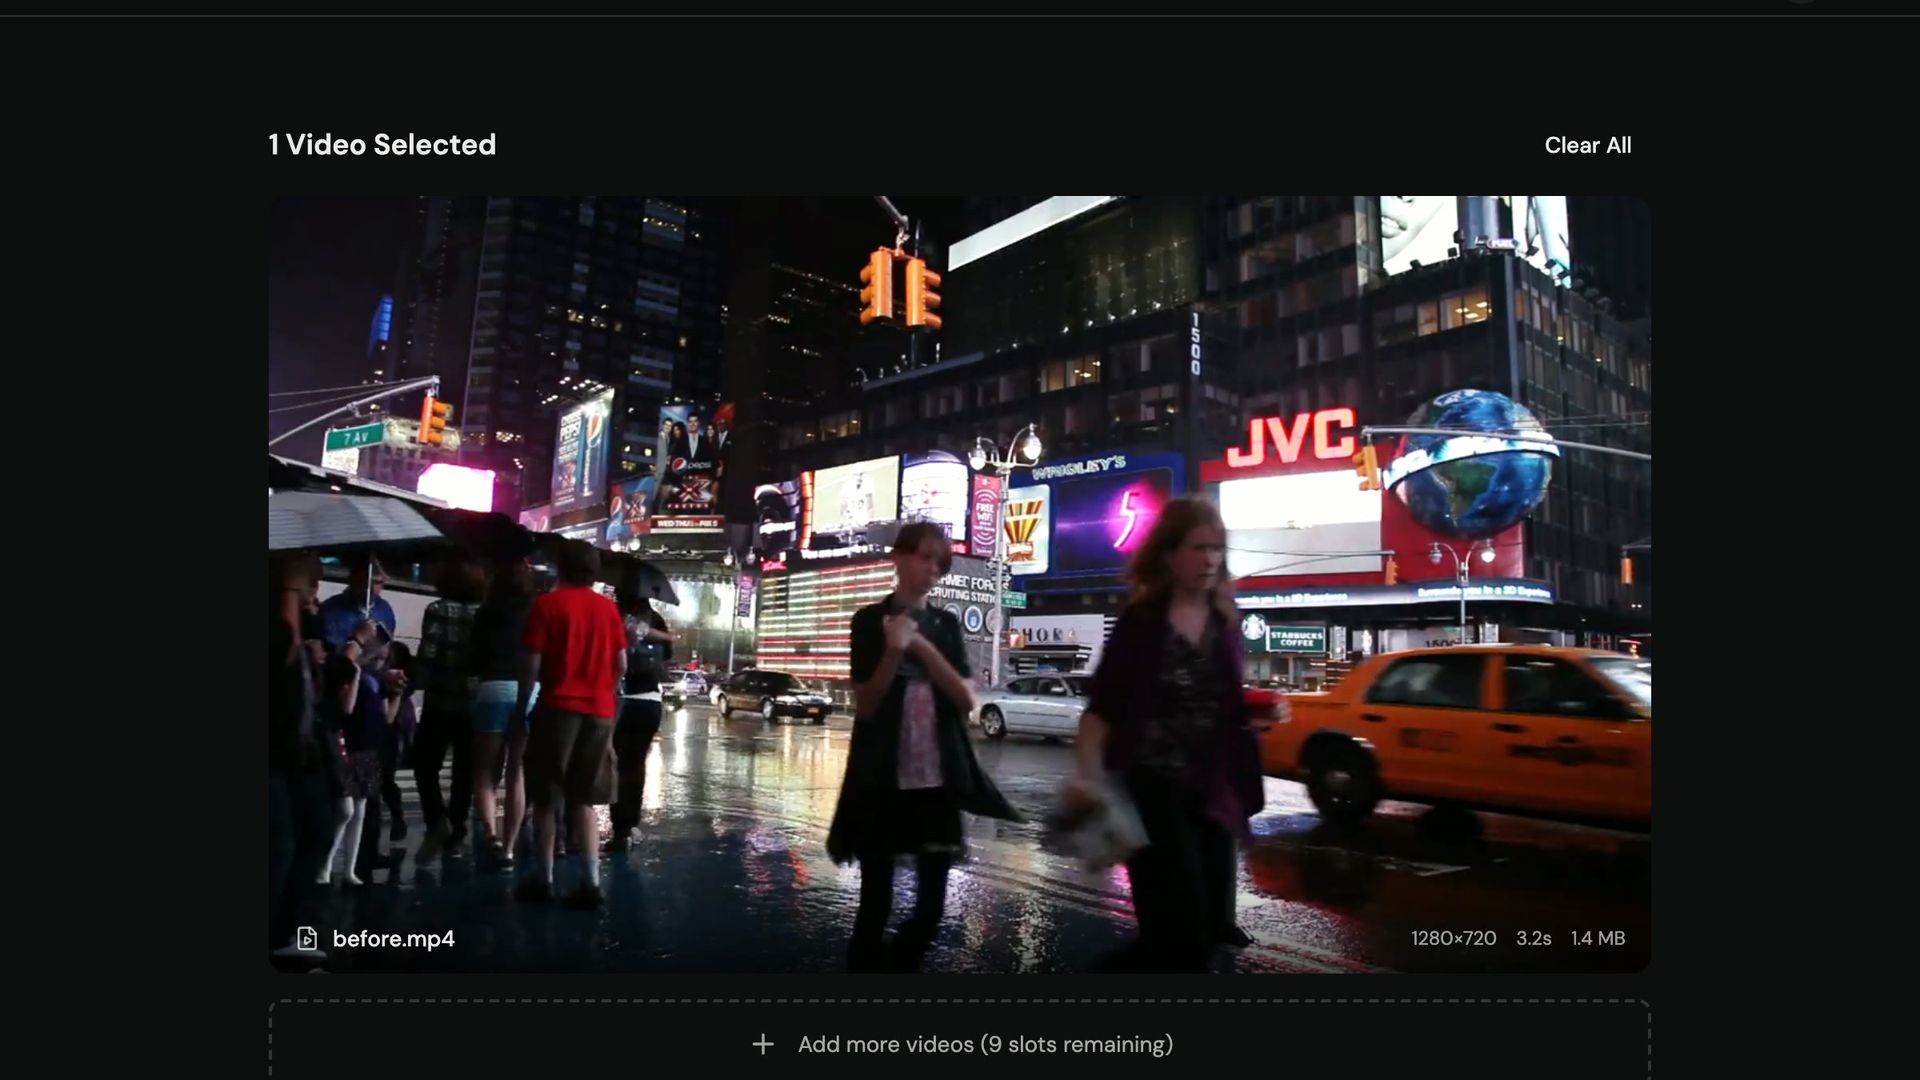Click the partially visible avatar at top right
This screenshot has height=1080, width=1920.
(1801, 1)
